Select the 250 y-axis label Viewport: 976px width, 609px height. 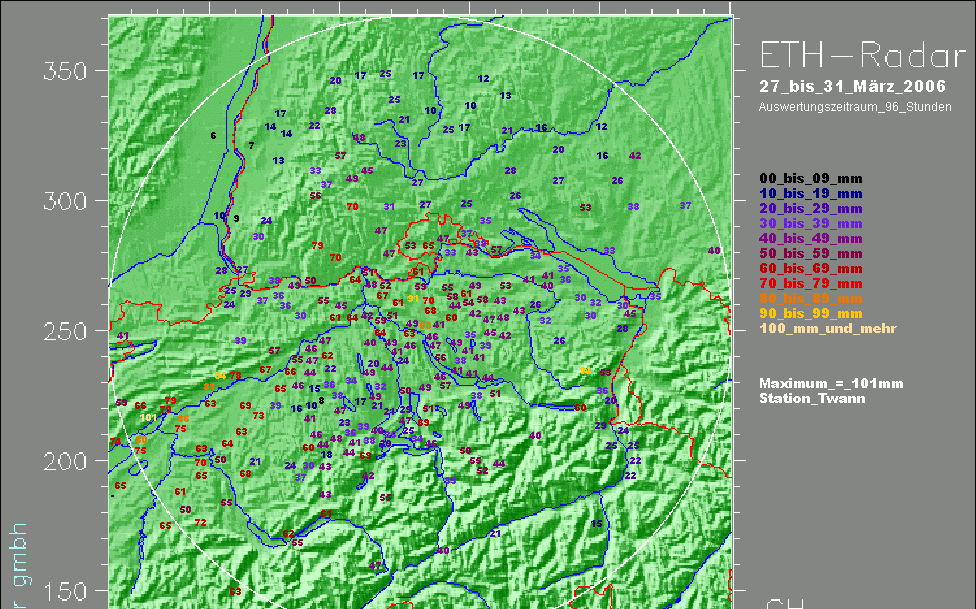(x=64, y=331)
